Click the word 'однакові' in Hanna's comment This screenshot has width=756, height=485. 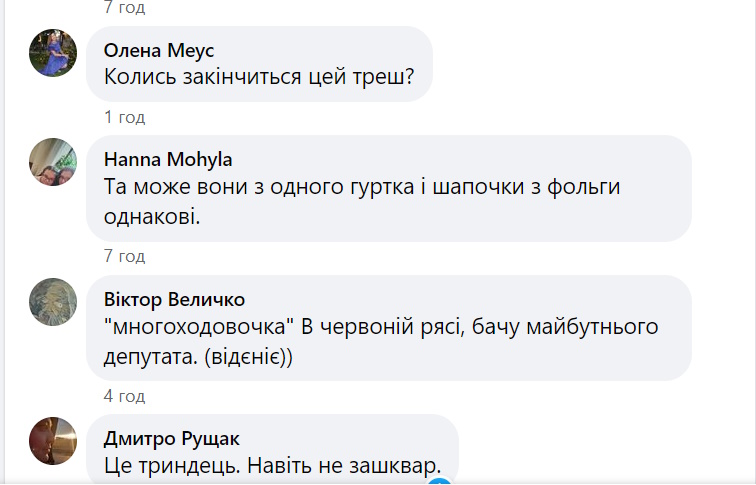[152, 214]
